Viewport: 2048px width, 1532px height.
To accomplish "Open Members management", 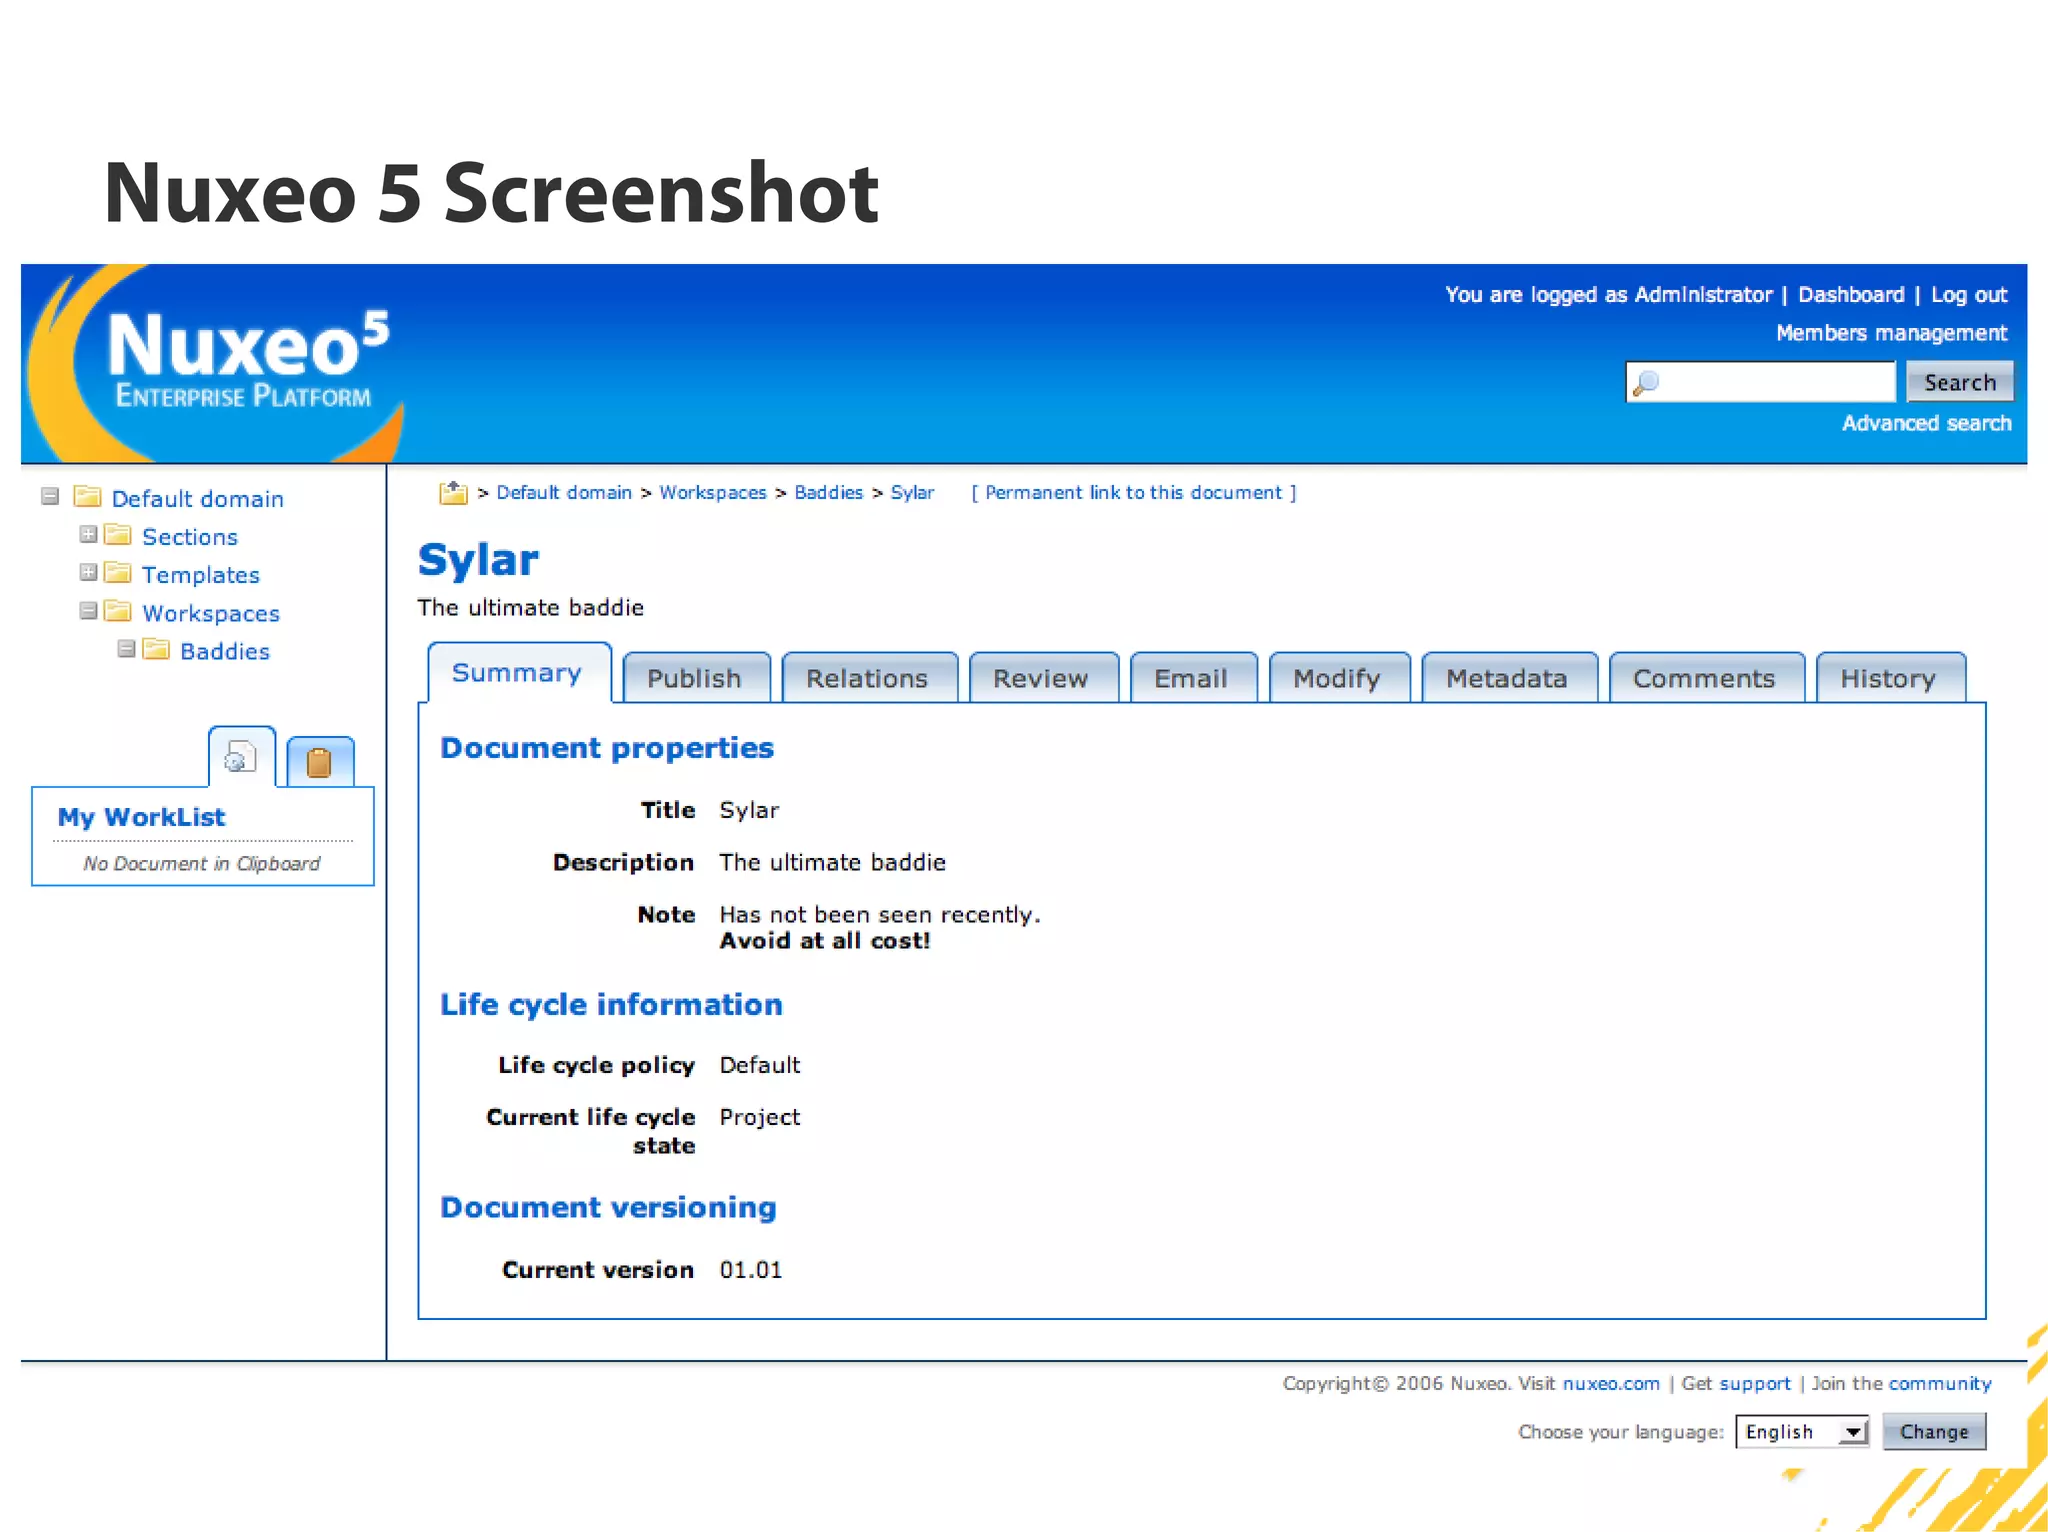I will (1891, 333).
